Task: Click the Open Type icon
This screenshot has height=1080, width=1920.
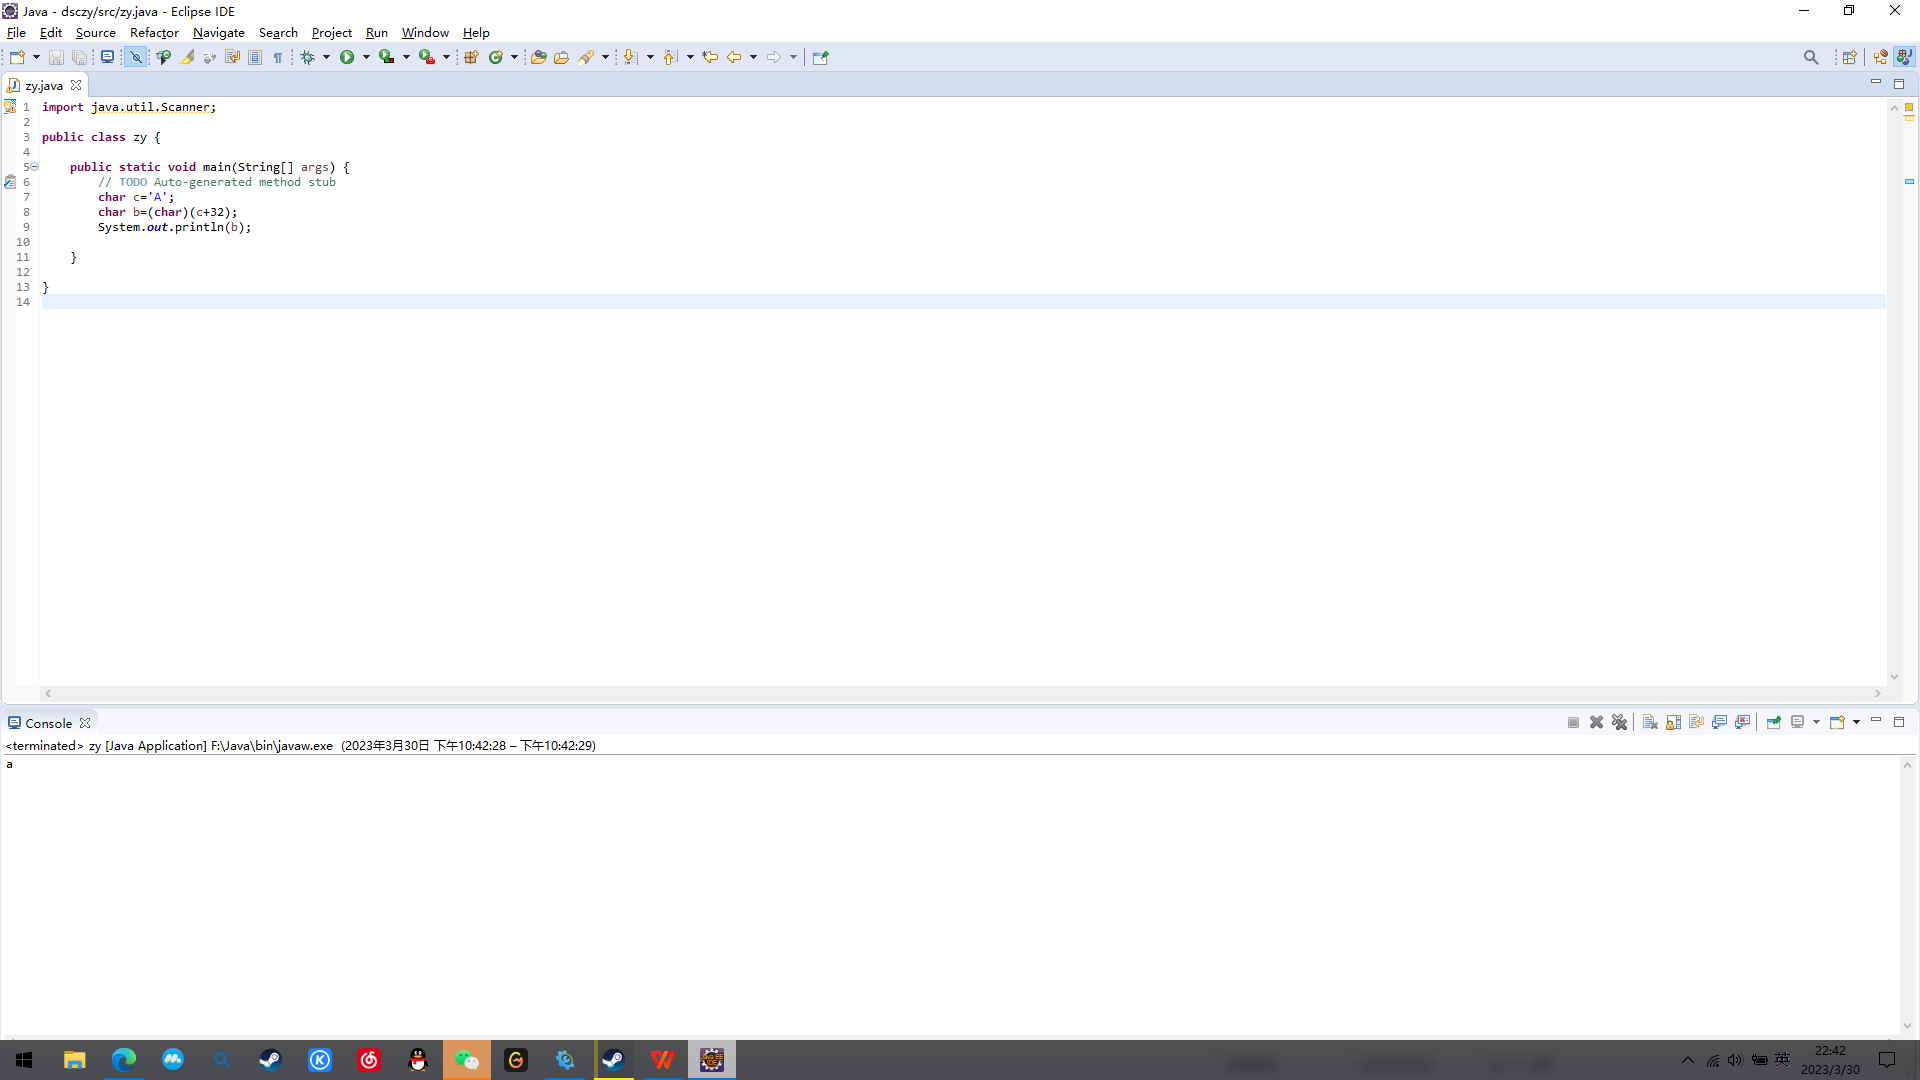Action: (538, 57)
